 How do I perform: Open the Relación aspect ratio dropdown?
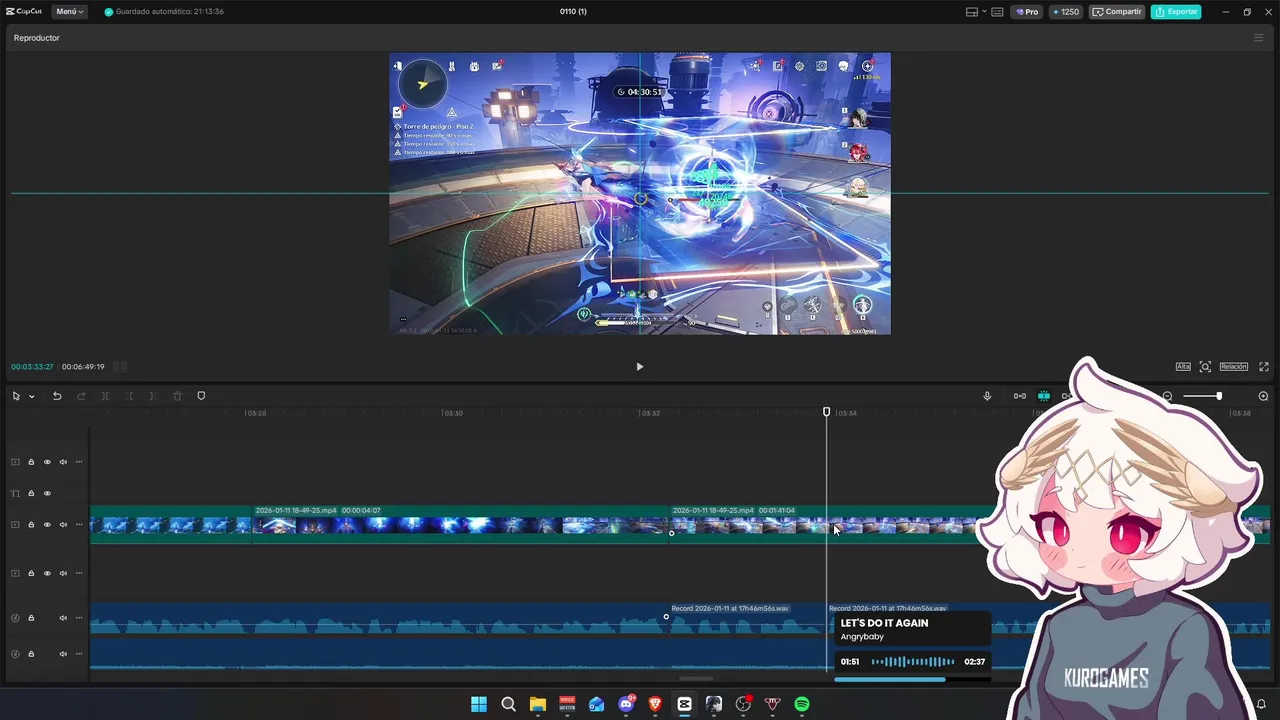click(x=1234, y=367)
